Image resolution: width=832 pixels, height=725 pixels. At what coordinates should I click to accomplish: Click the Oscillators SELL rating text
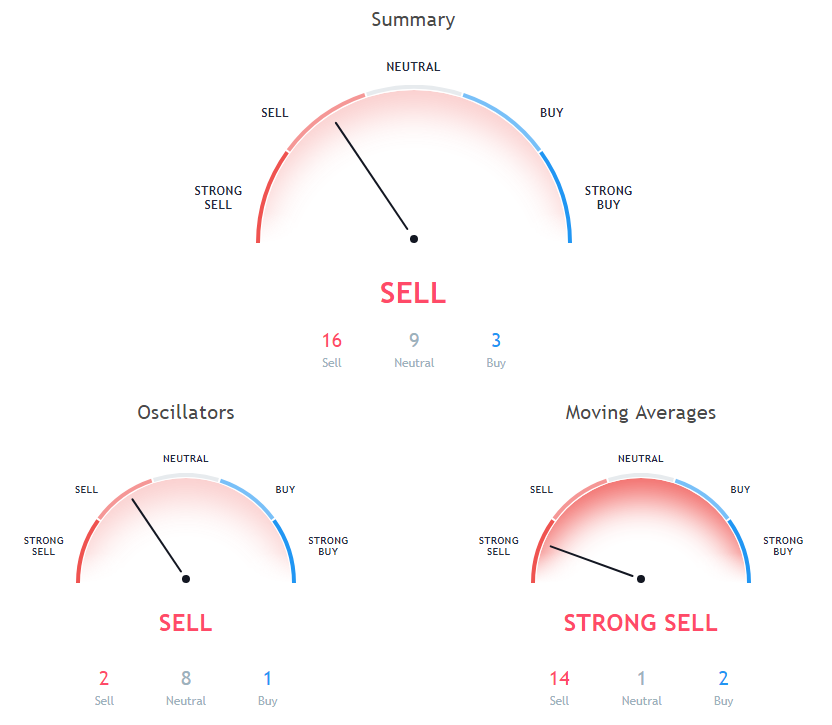click(185, 623)
